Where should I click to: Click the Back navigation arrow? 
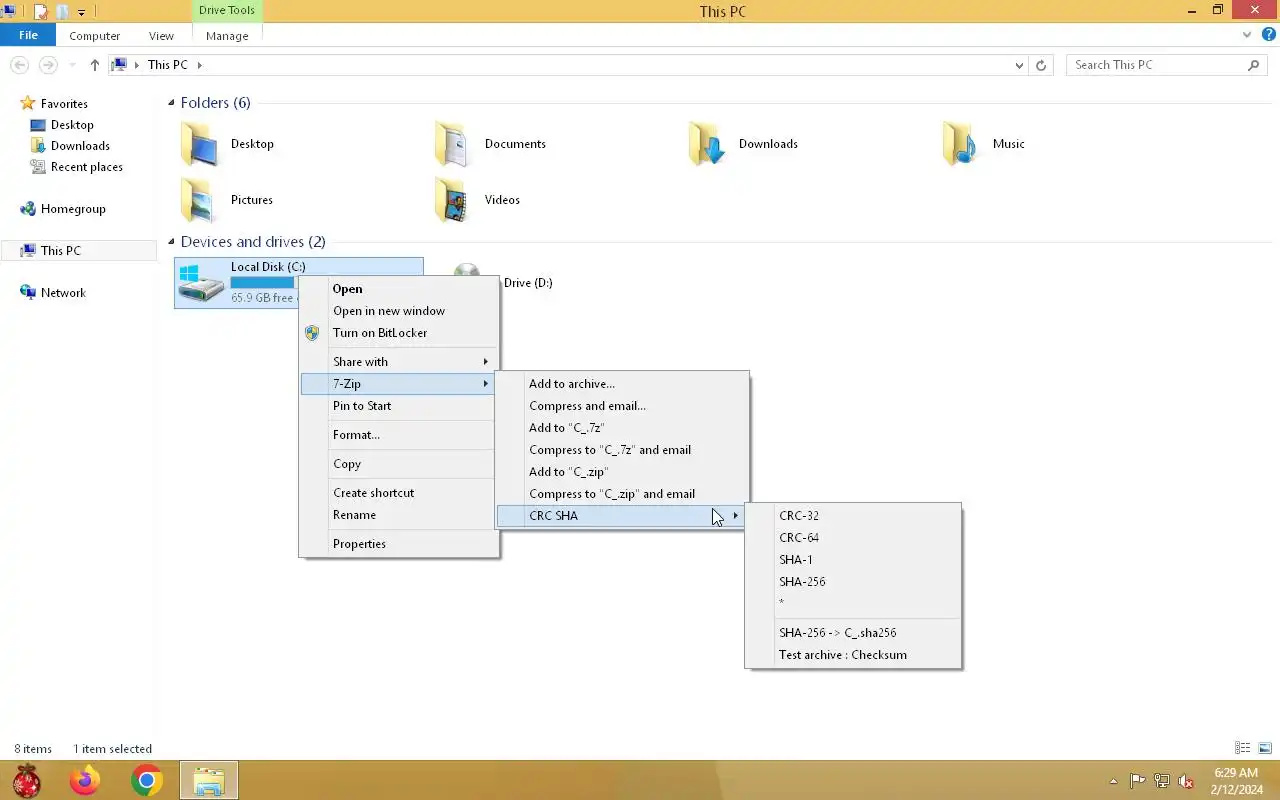point(19,65)
